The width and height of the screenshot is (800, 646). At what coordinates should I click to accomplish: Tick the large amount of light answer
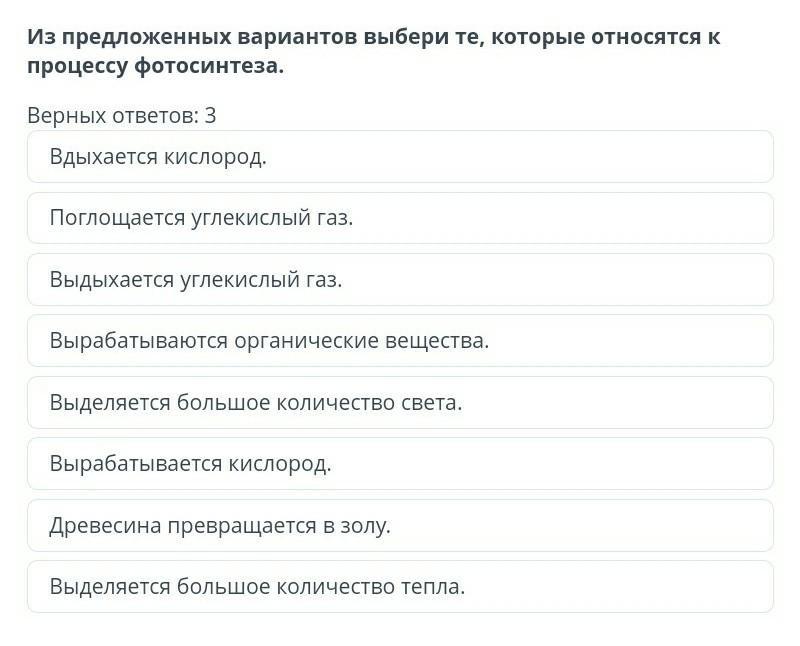point(400,403)
